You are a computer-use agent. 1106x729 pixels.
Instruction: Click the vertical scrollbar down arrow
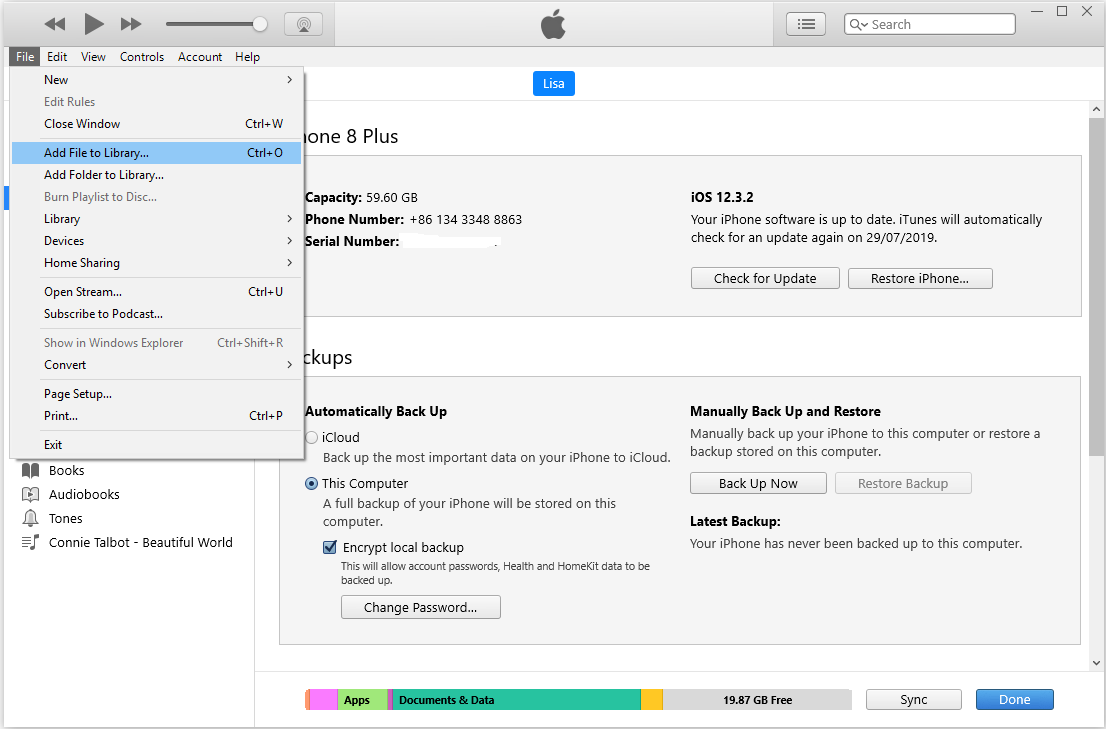1096,663
